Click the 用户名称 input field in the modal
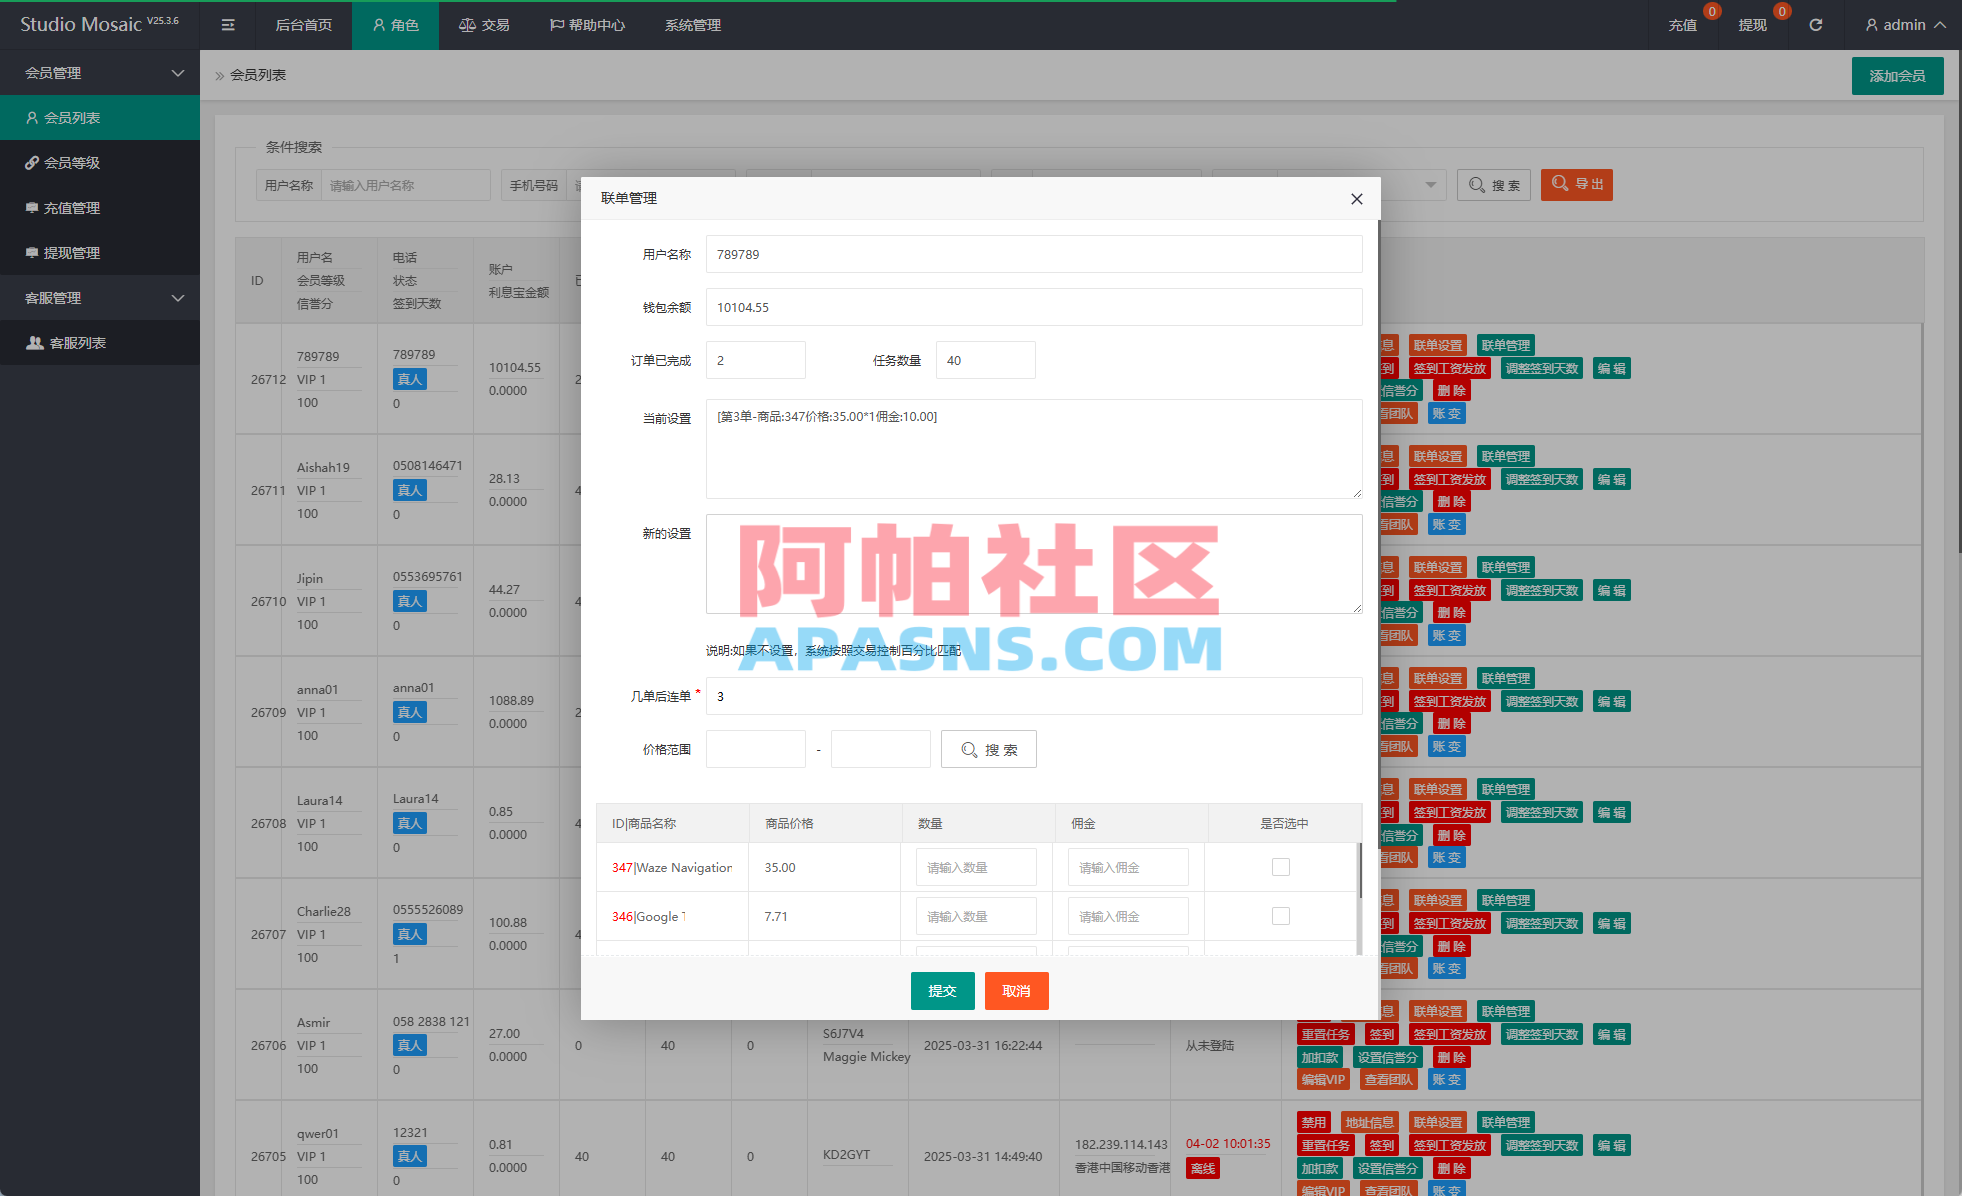 click(x=1033, y=254)
